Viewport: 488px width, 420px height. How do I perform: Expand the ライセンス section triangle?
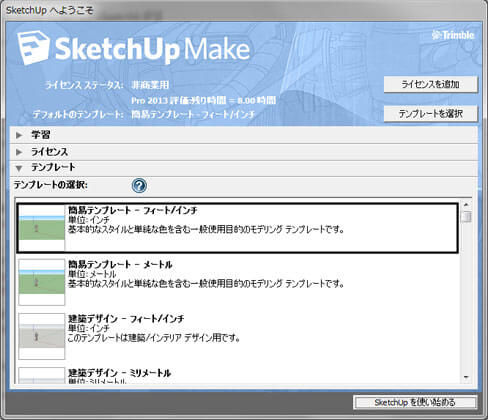[x=19, y=152]
